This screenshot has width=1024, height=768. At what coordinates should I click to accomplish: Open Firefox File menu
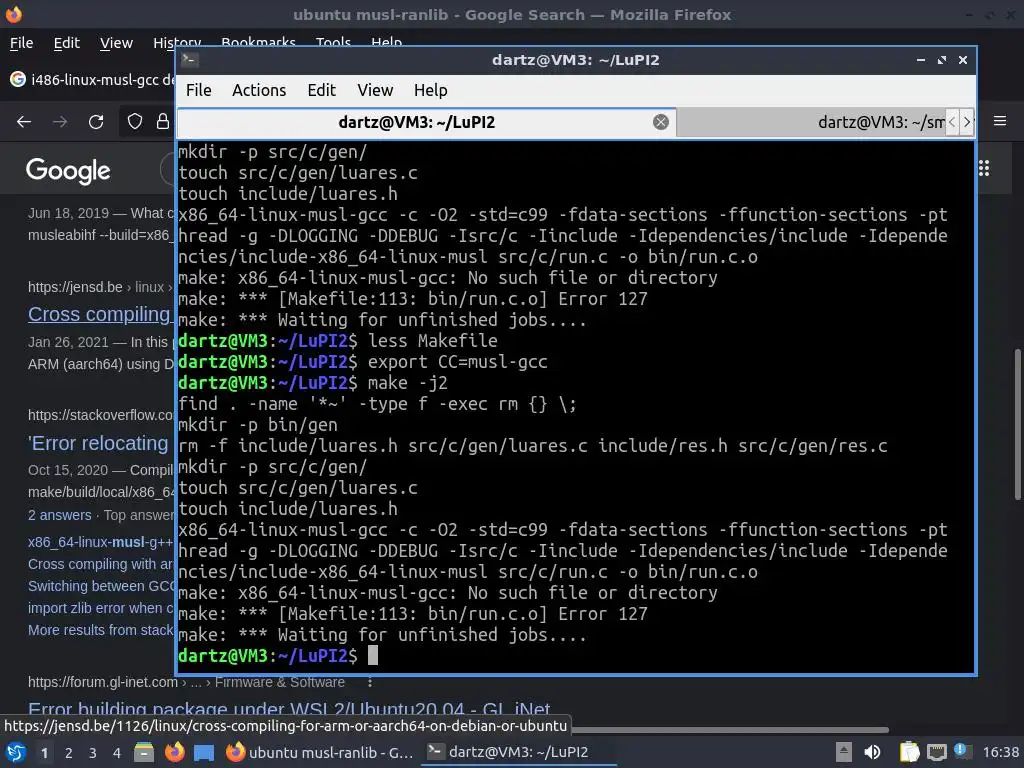[22, 43]
